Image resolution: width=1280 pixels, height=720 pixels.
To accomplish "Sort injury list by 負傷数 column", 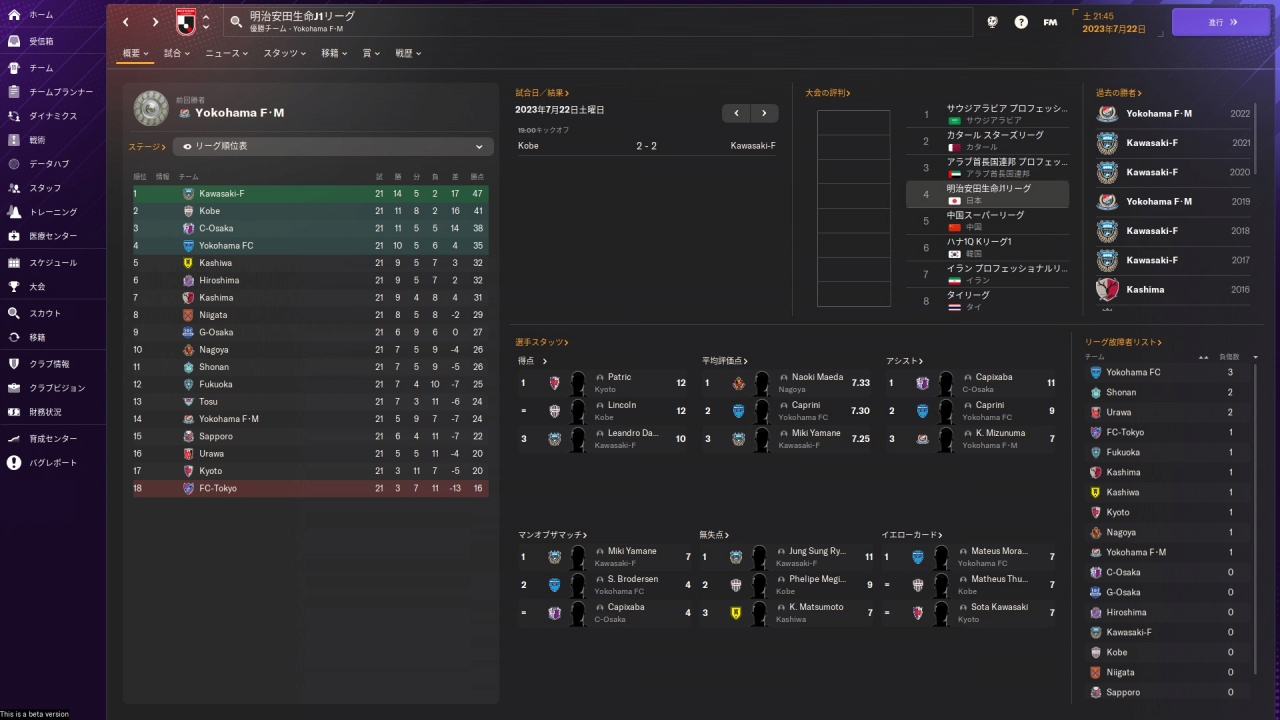I will pyautogui.click(x=1230, y=357).
